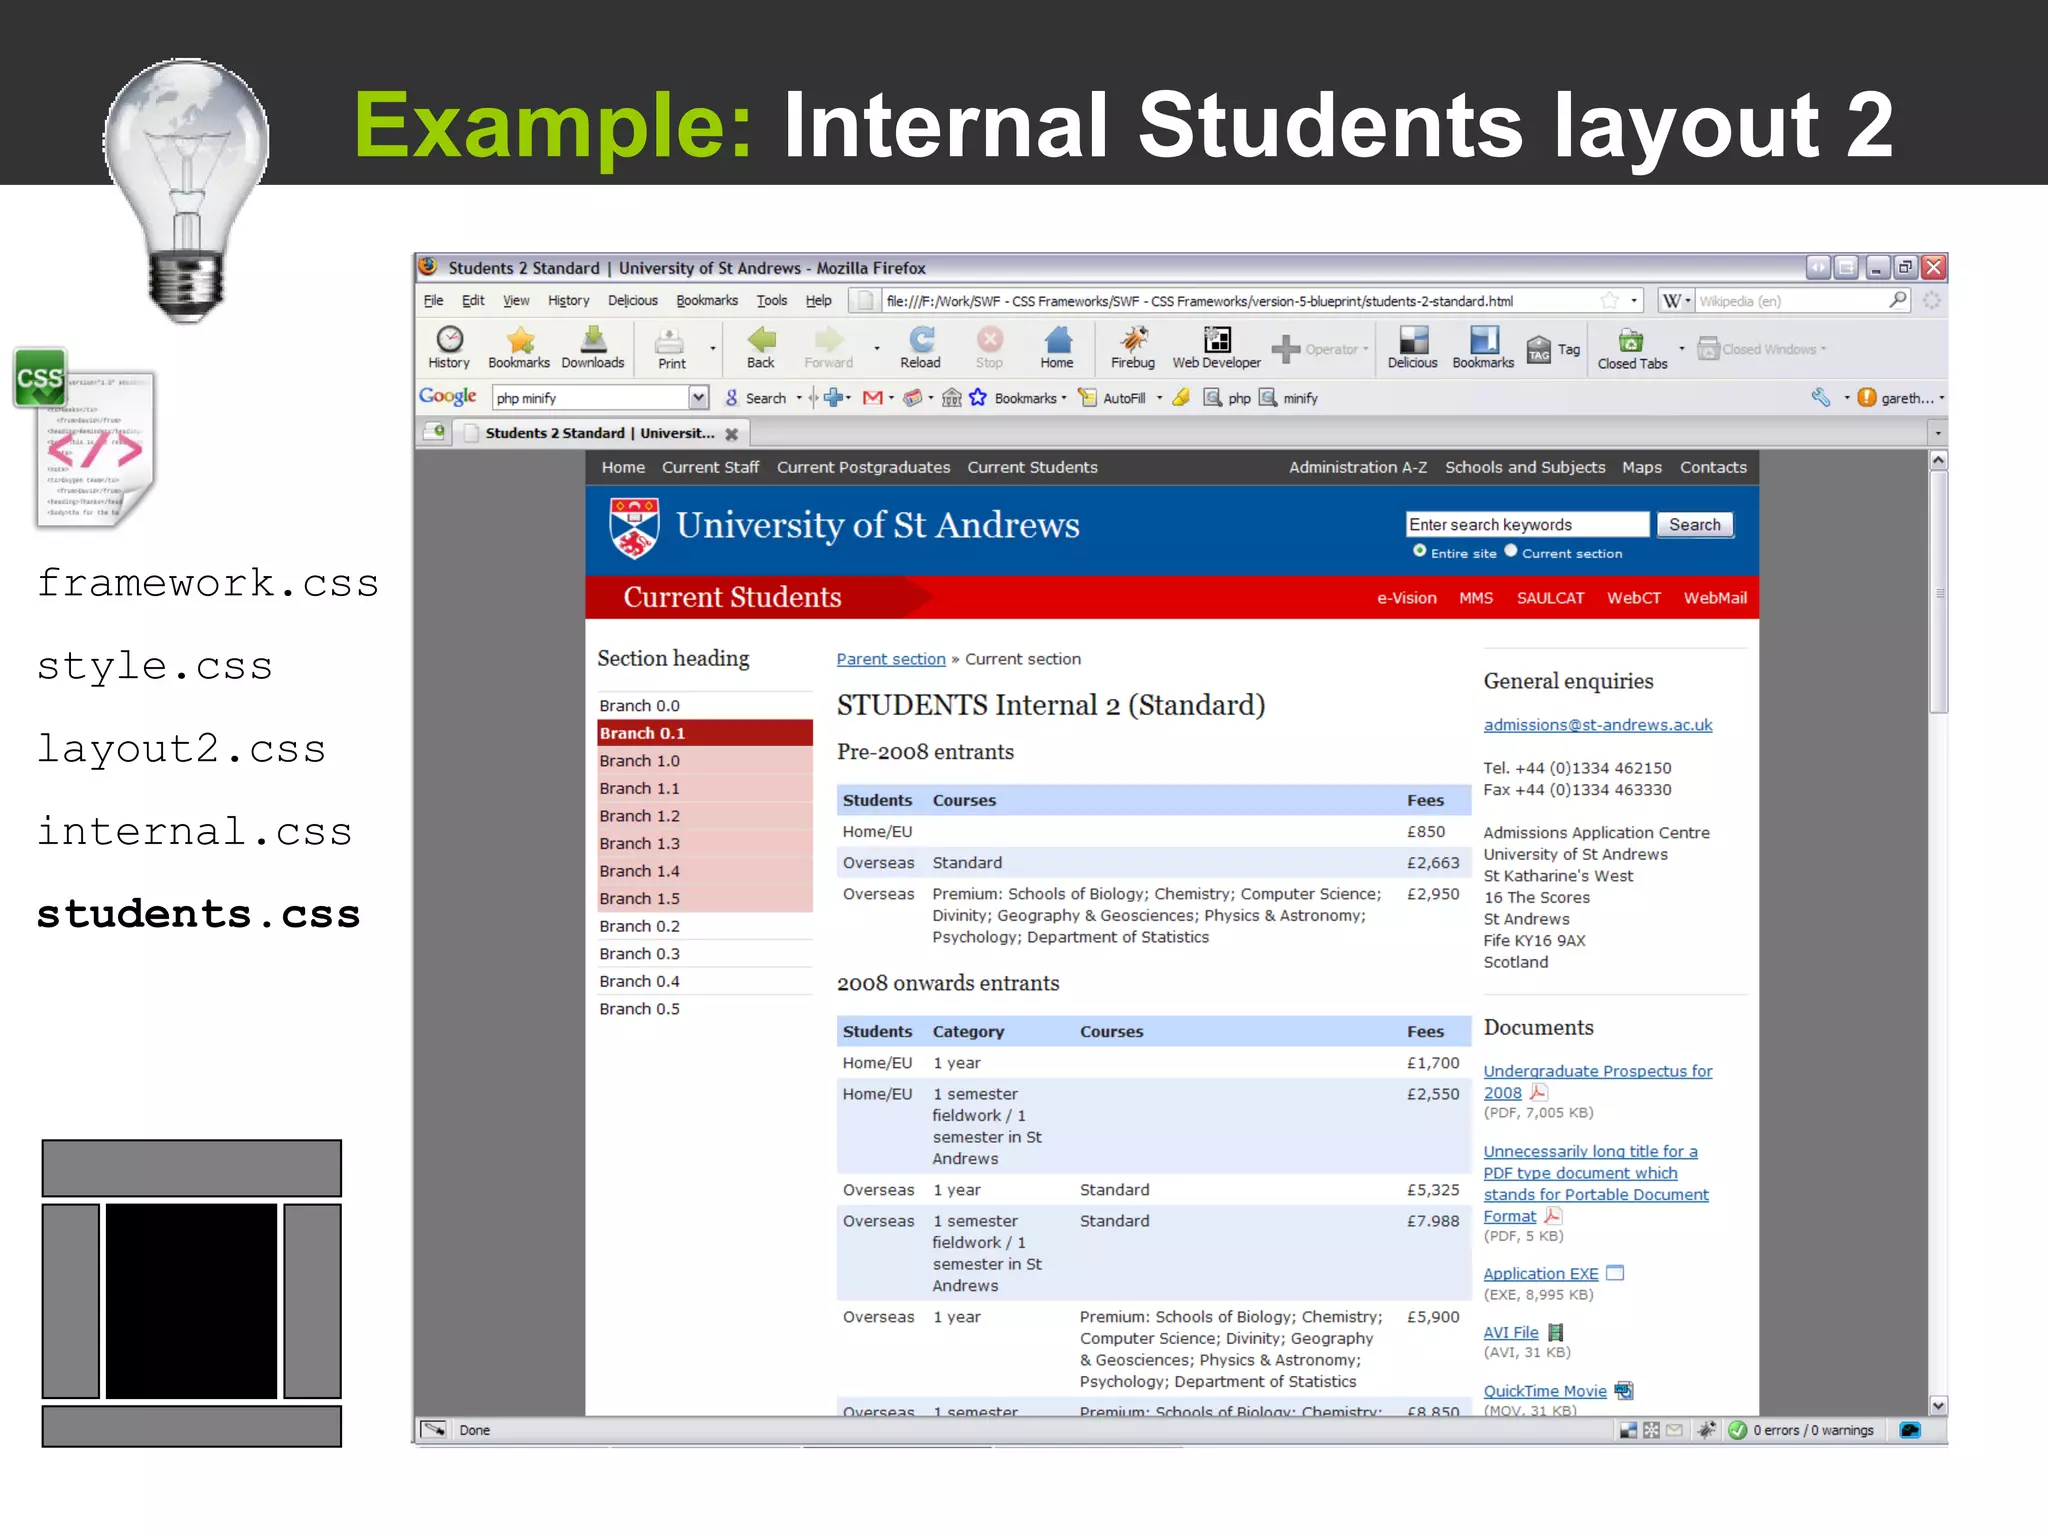Open the Application EXE document link
The image size is (2048, 1536).
(1540, 1273)
